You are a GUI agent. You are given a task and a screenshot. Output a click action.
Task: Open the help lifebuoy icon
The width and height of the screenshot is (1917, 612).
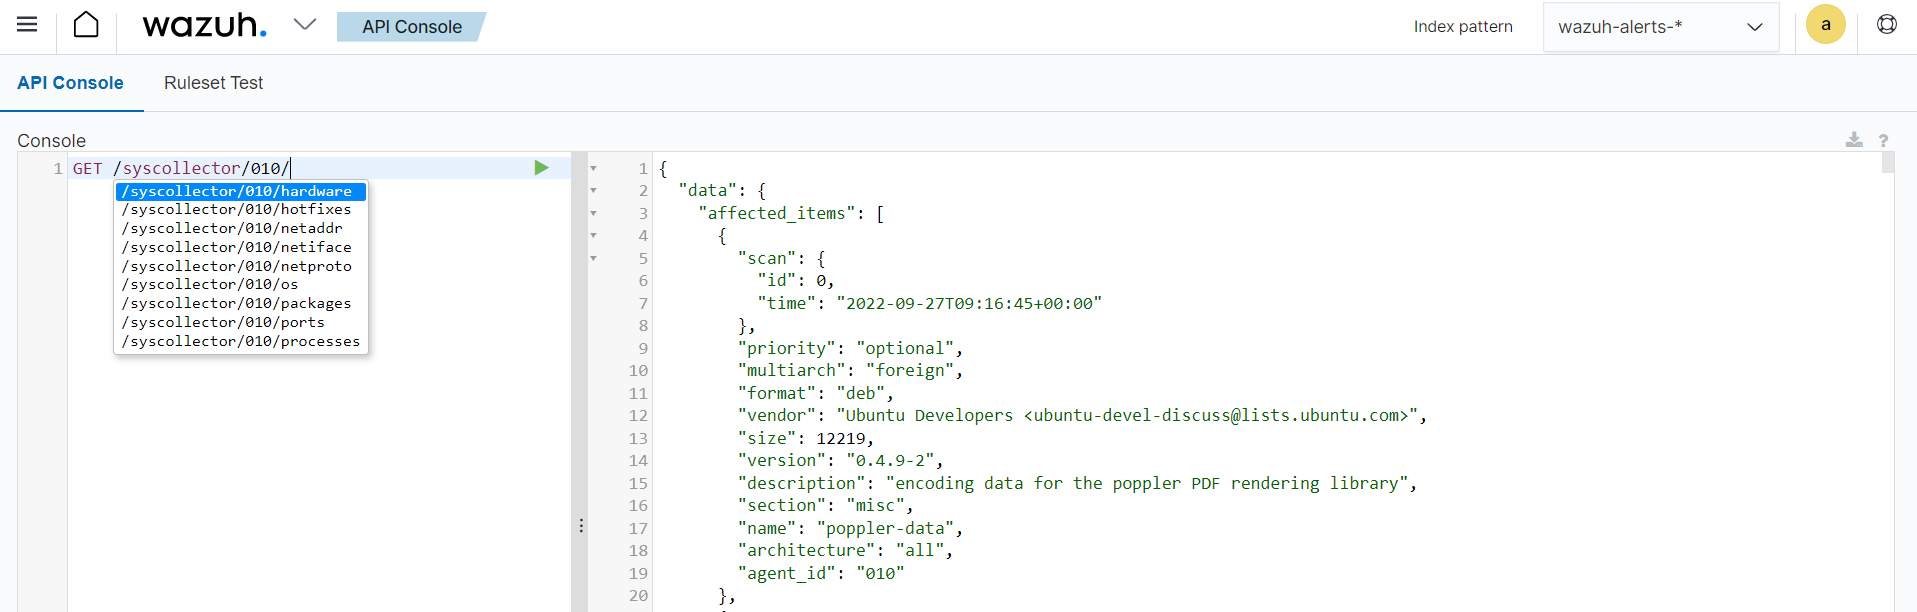coord(1886,24)
